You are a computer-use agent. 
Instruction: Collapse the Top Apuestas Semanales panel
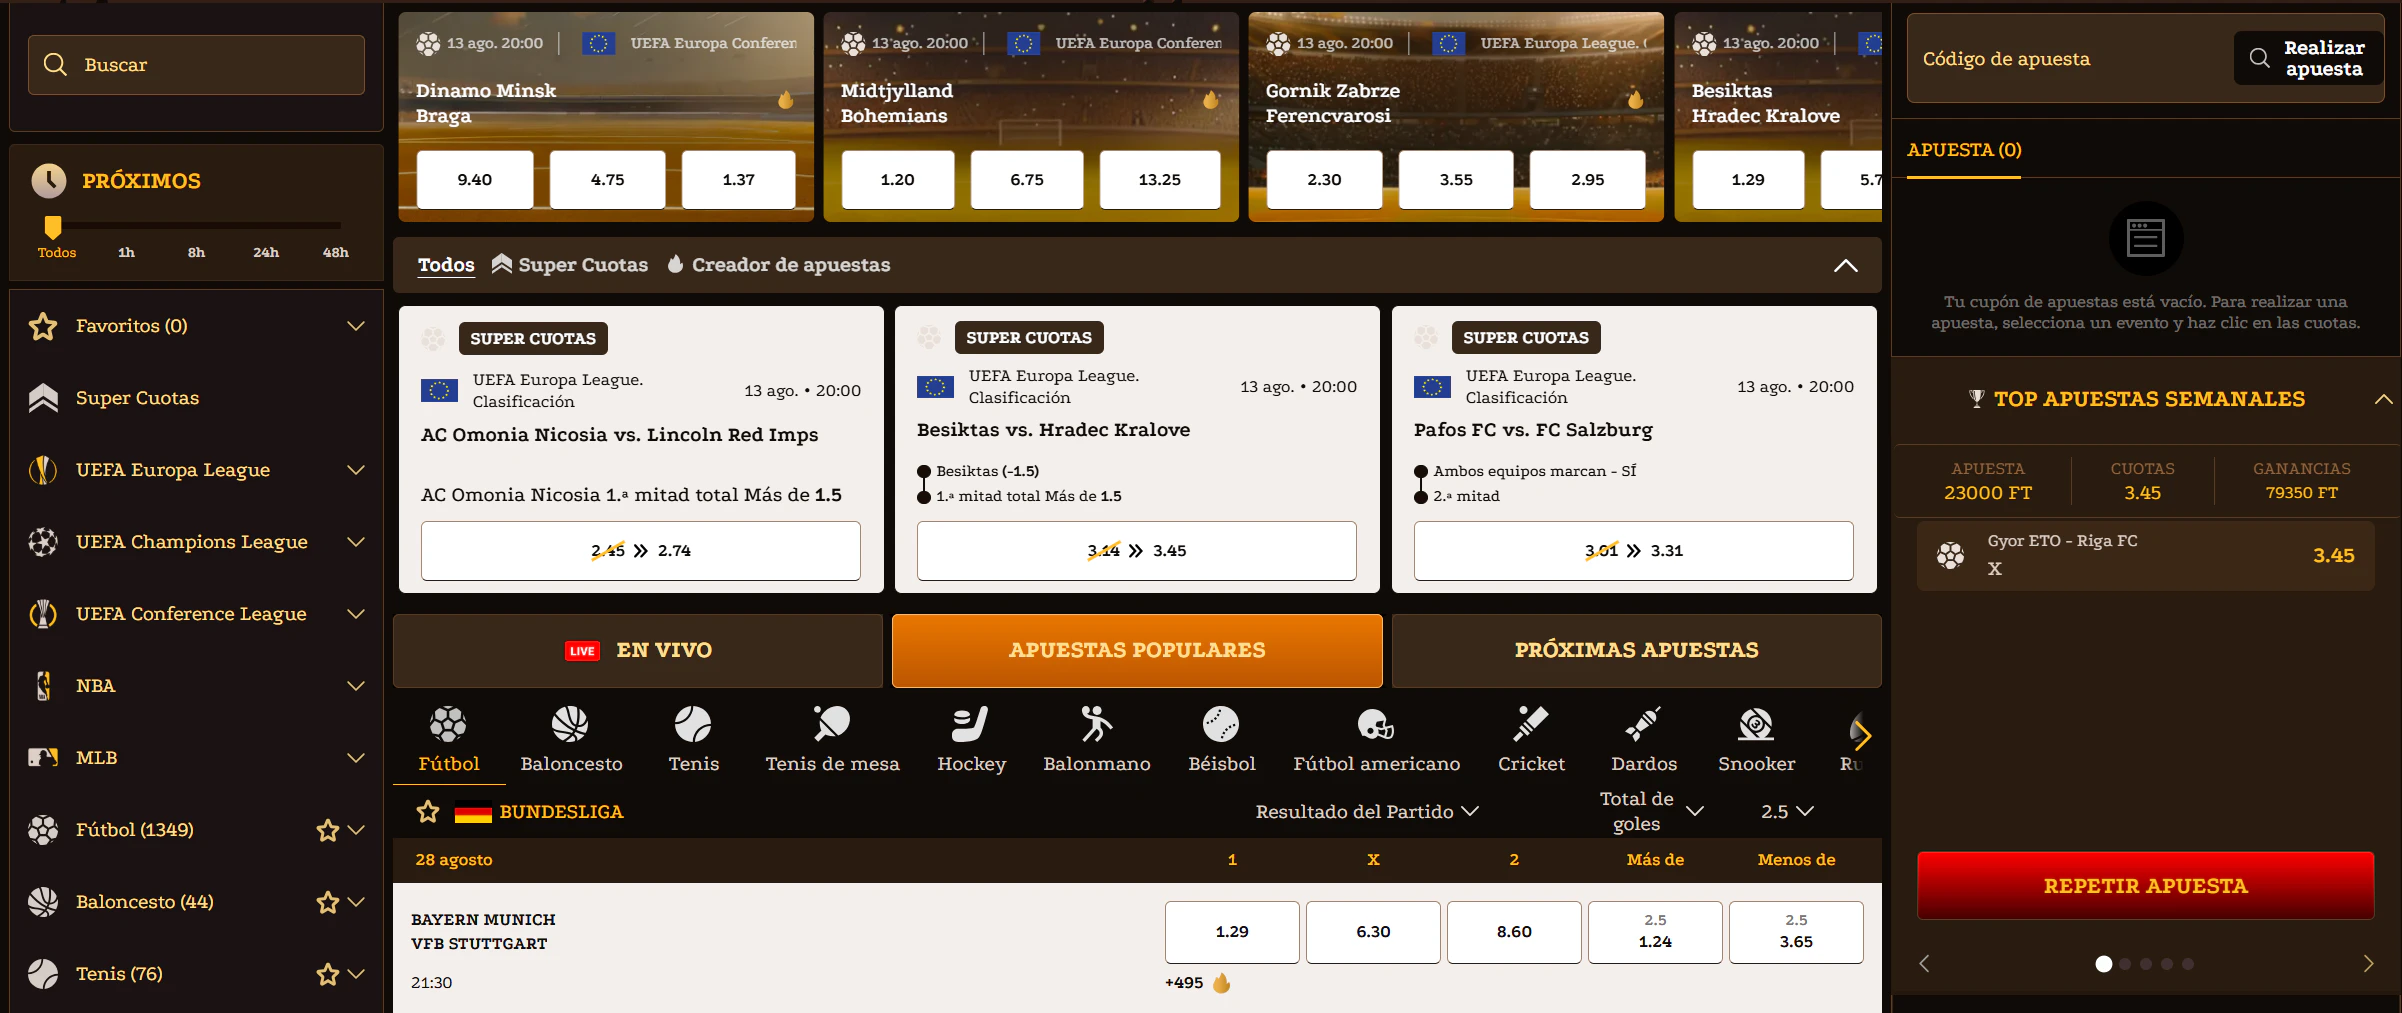tap(2383, 399)
